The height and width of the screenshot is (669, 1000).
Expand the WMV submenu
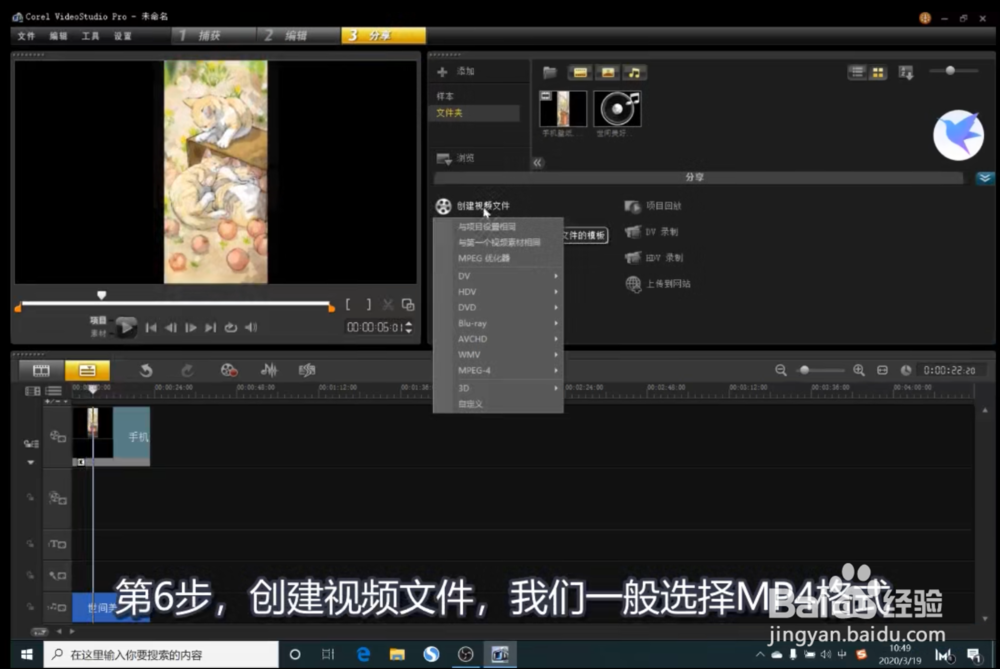[x=498, y=355]
